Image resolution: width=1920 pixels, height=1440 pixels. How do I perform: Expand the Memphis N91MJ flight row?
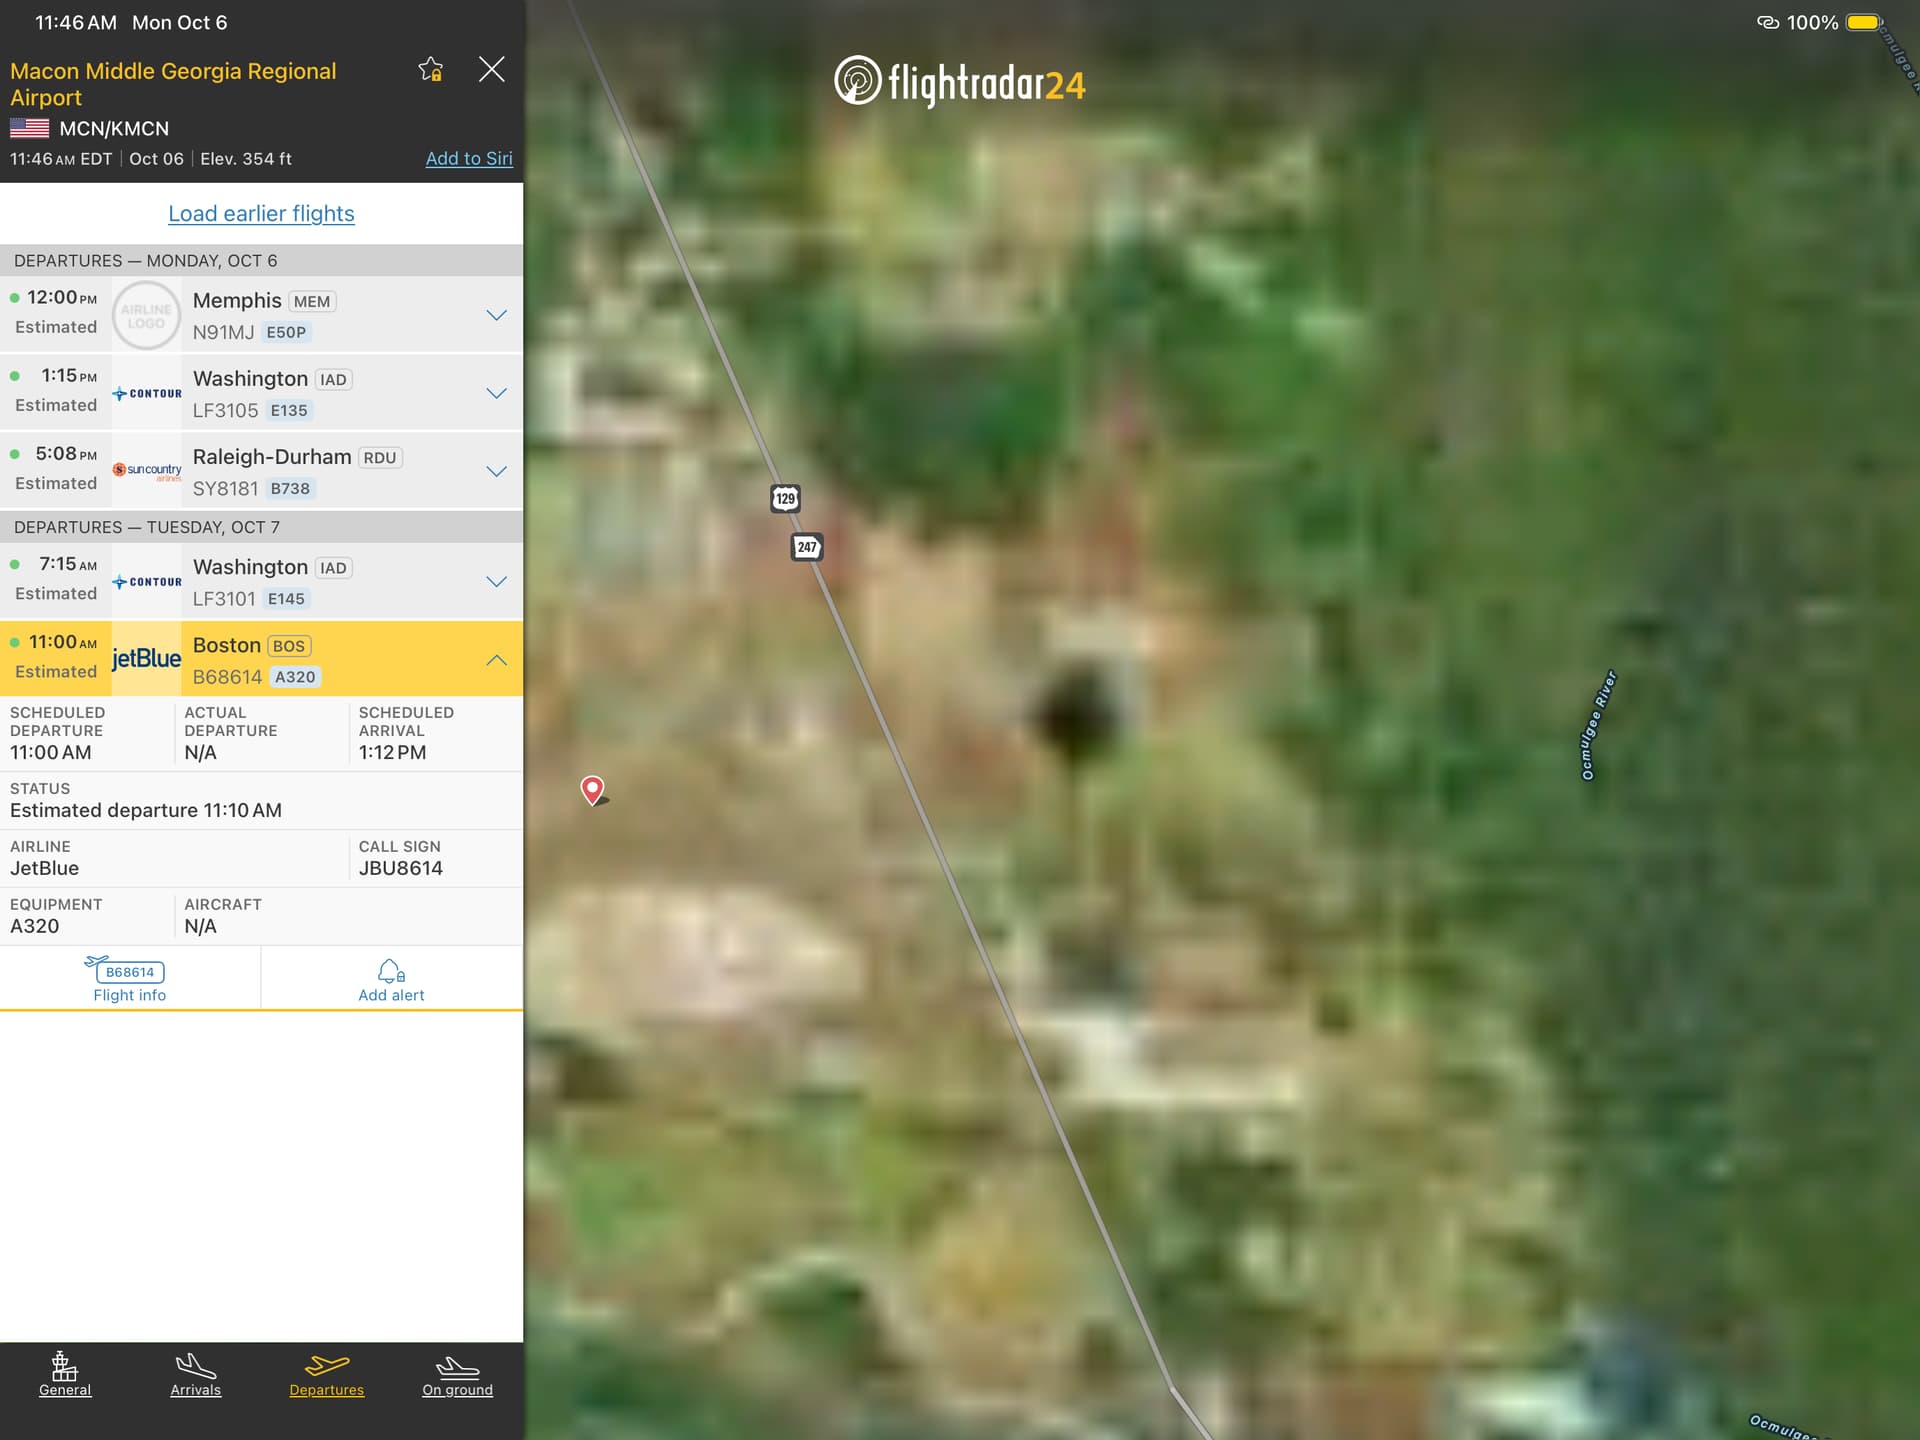click(x=496, y=315)
